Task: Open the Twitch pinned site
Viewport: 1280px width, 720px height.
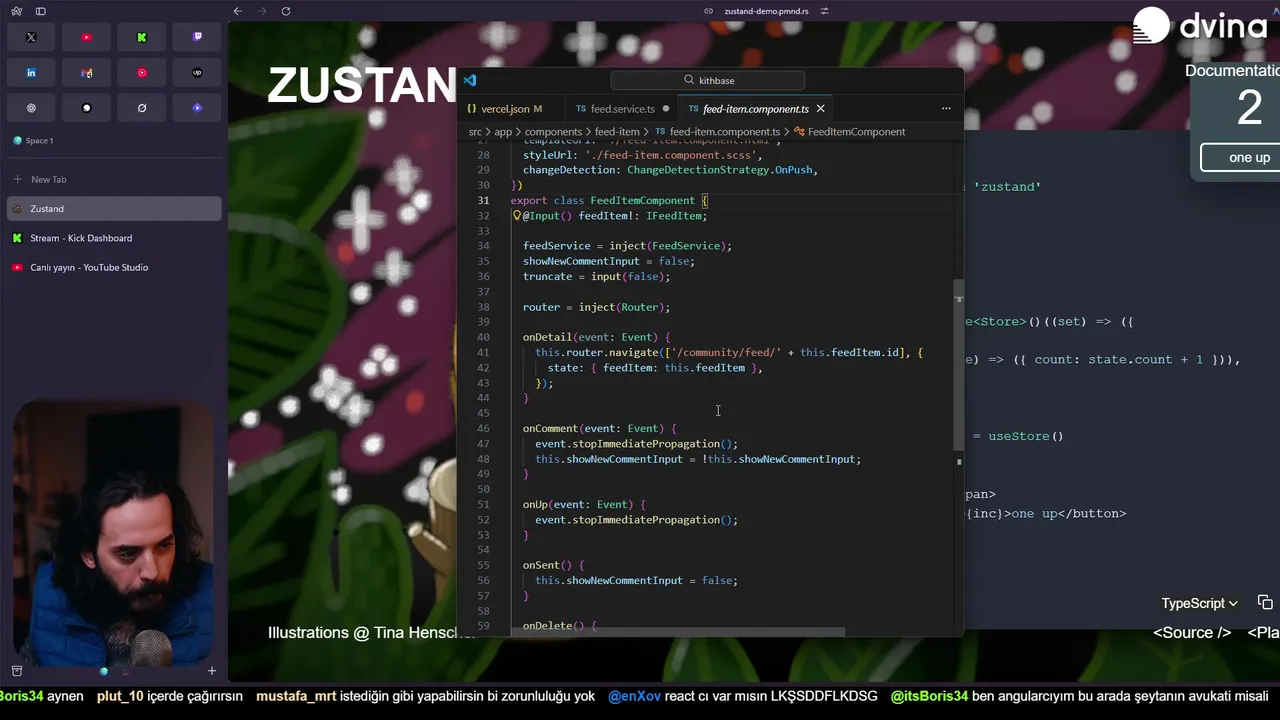Action: click(x=197, y=37)
